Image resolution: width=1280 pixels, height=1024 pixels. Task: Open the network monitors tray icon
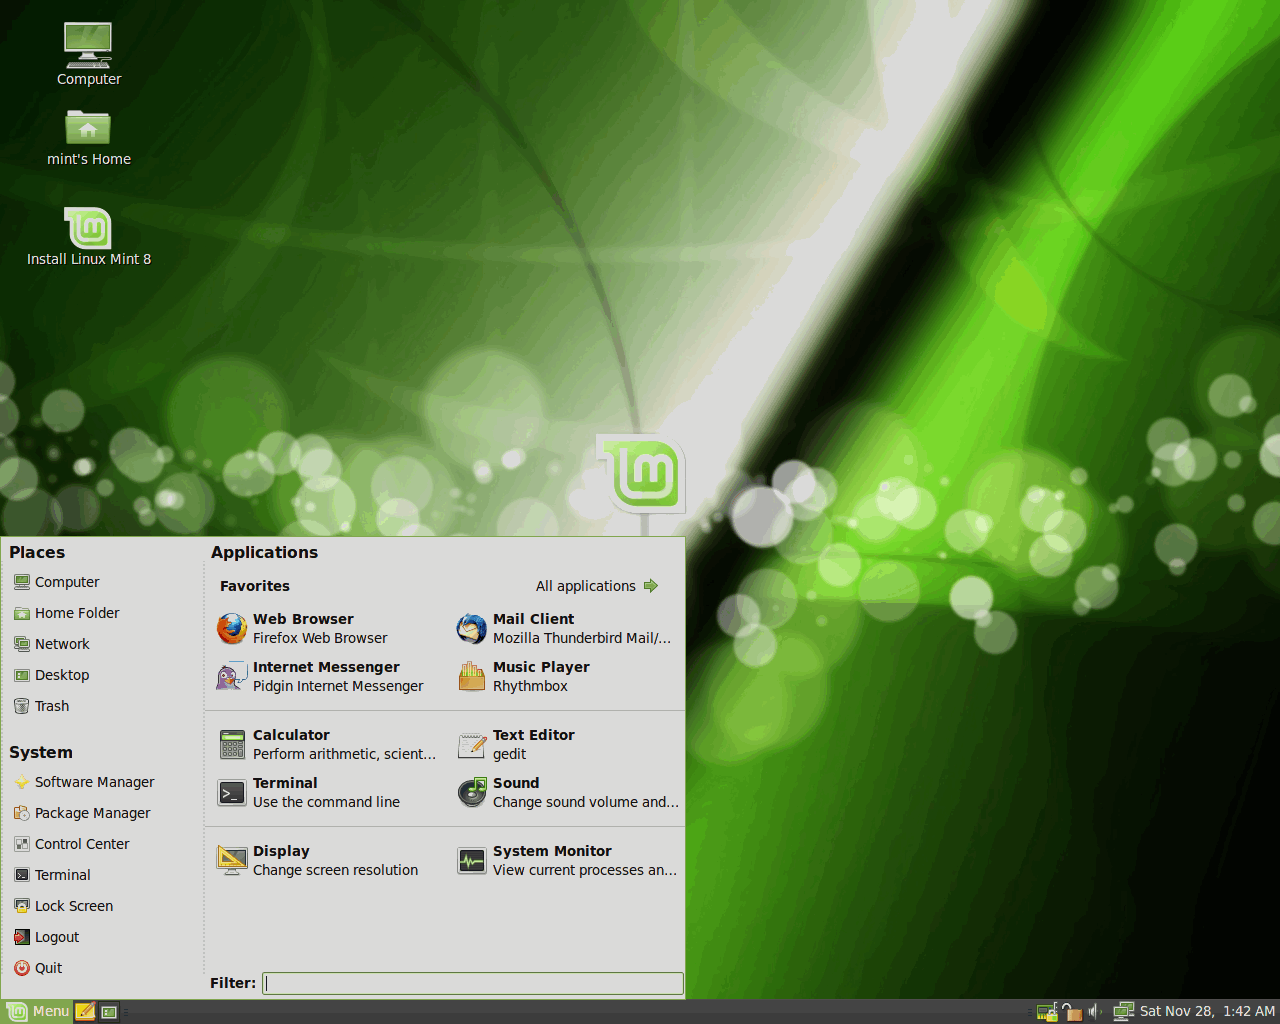[x=1124, y=1012]
